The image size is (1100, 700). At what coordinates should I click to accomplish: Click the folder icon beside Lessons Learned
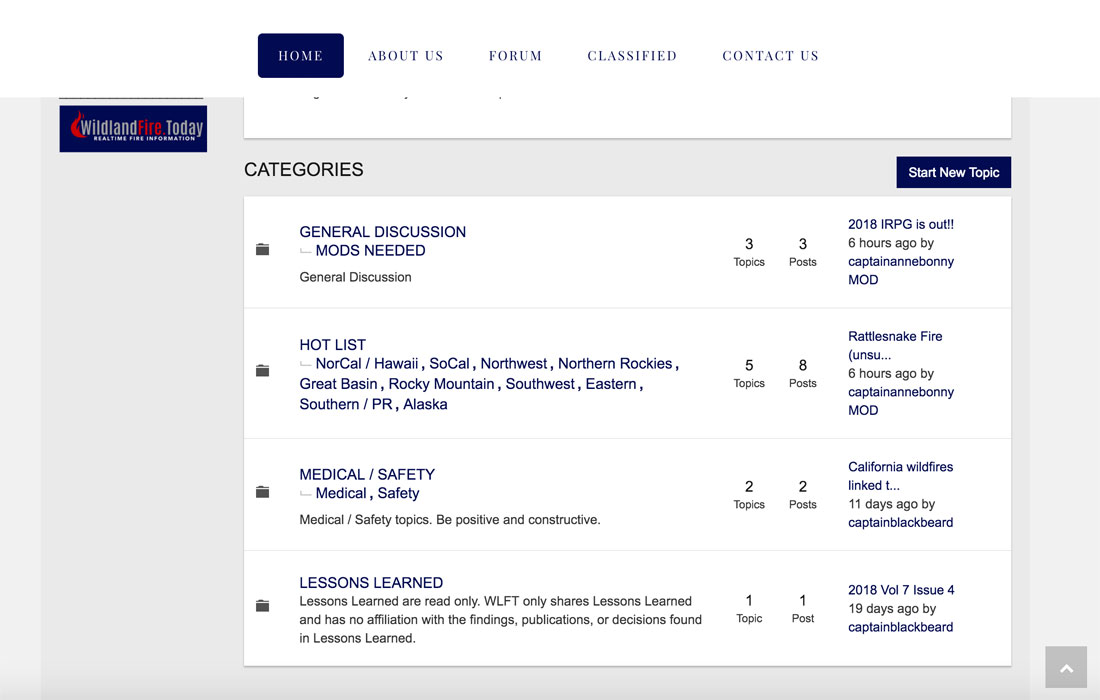(x=262, y=606)
